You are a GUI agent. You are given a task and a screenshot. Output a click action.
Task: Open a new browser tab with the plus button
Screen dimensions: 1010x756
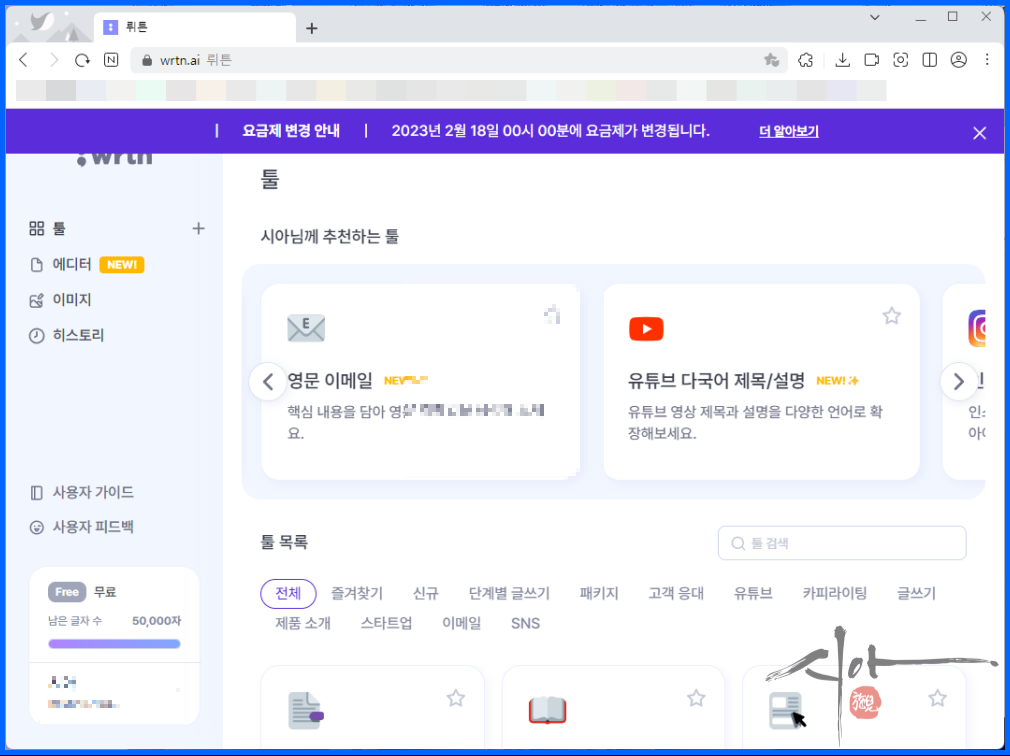click(312, 28)
